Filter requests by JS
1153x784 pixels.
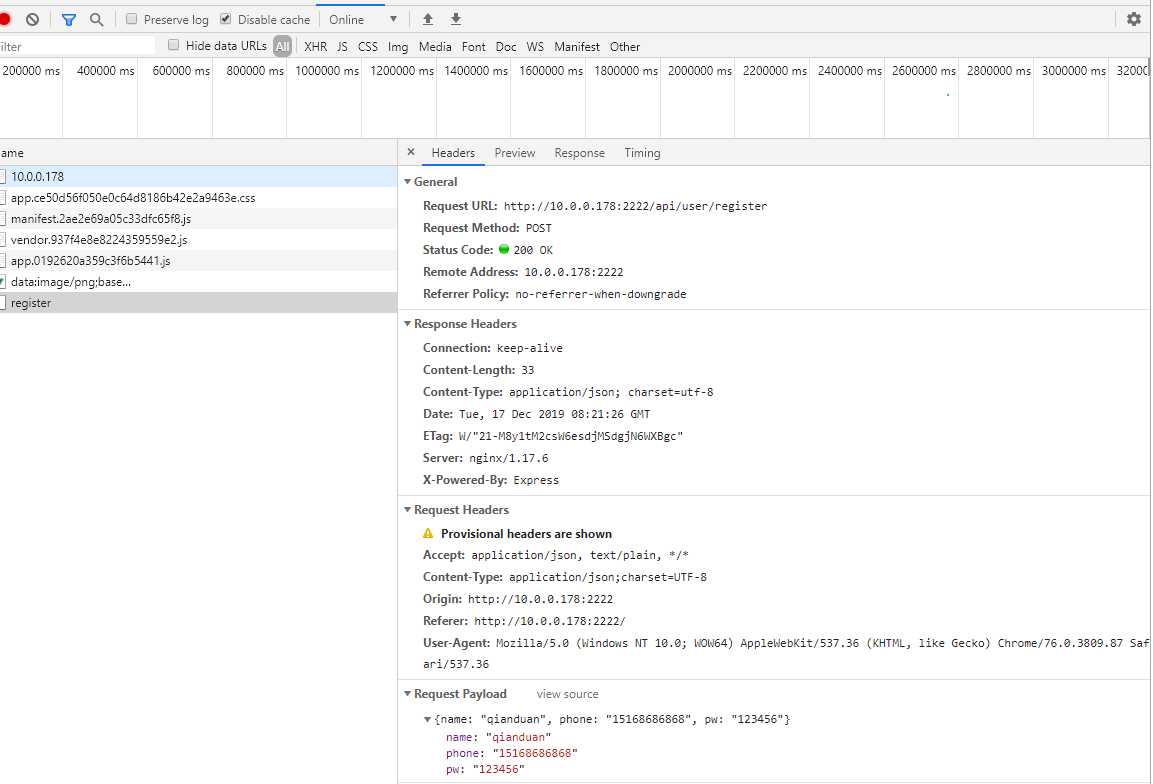tap(342, 46)
